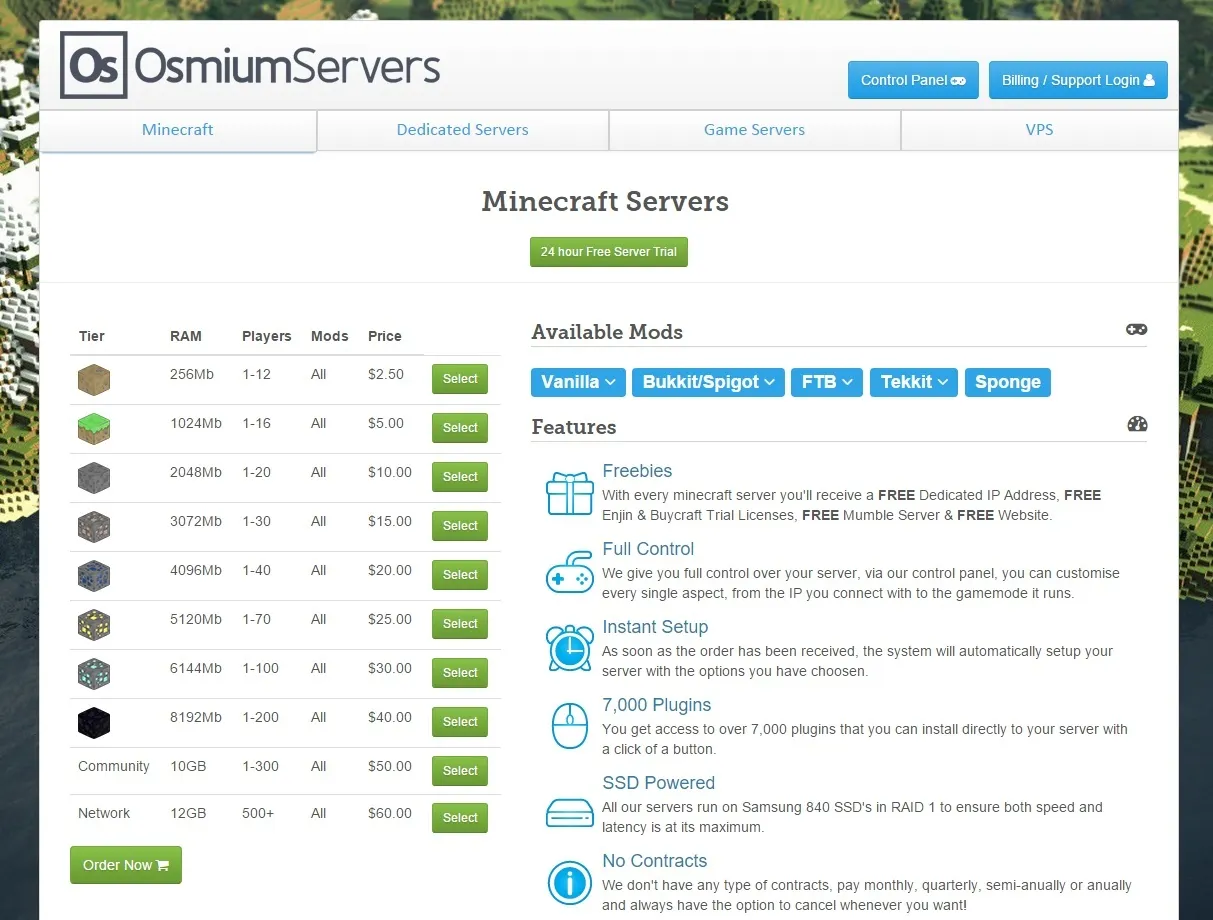
Task: Click the Minecraft Servers page heading
Action: tap(605, 201)
